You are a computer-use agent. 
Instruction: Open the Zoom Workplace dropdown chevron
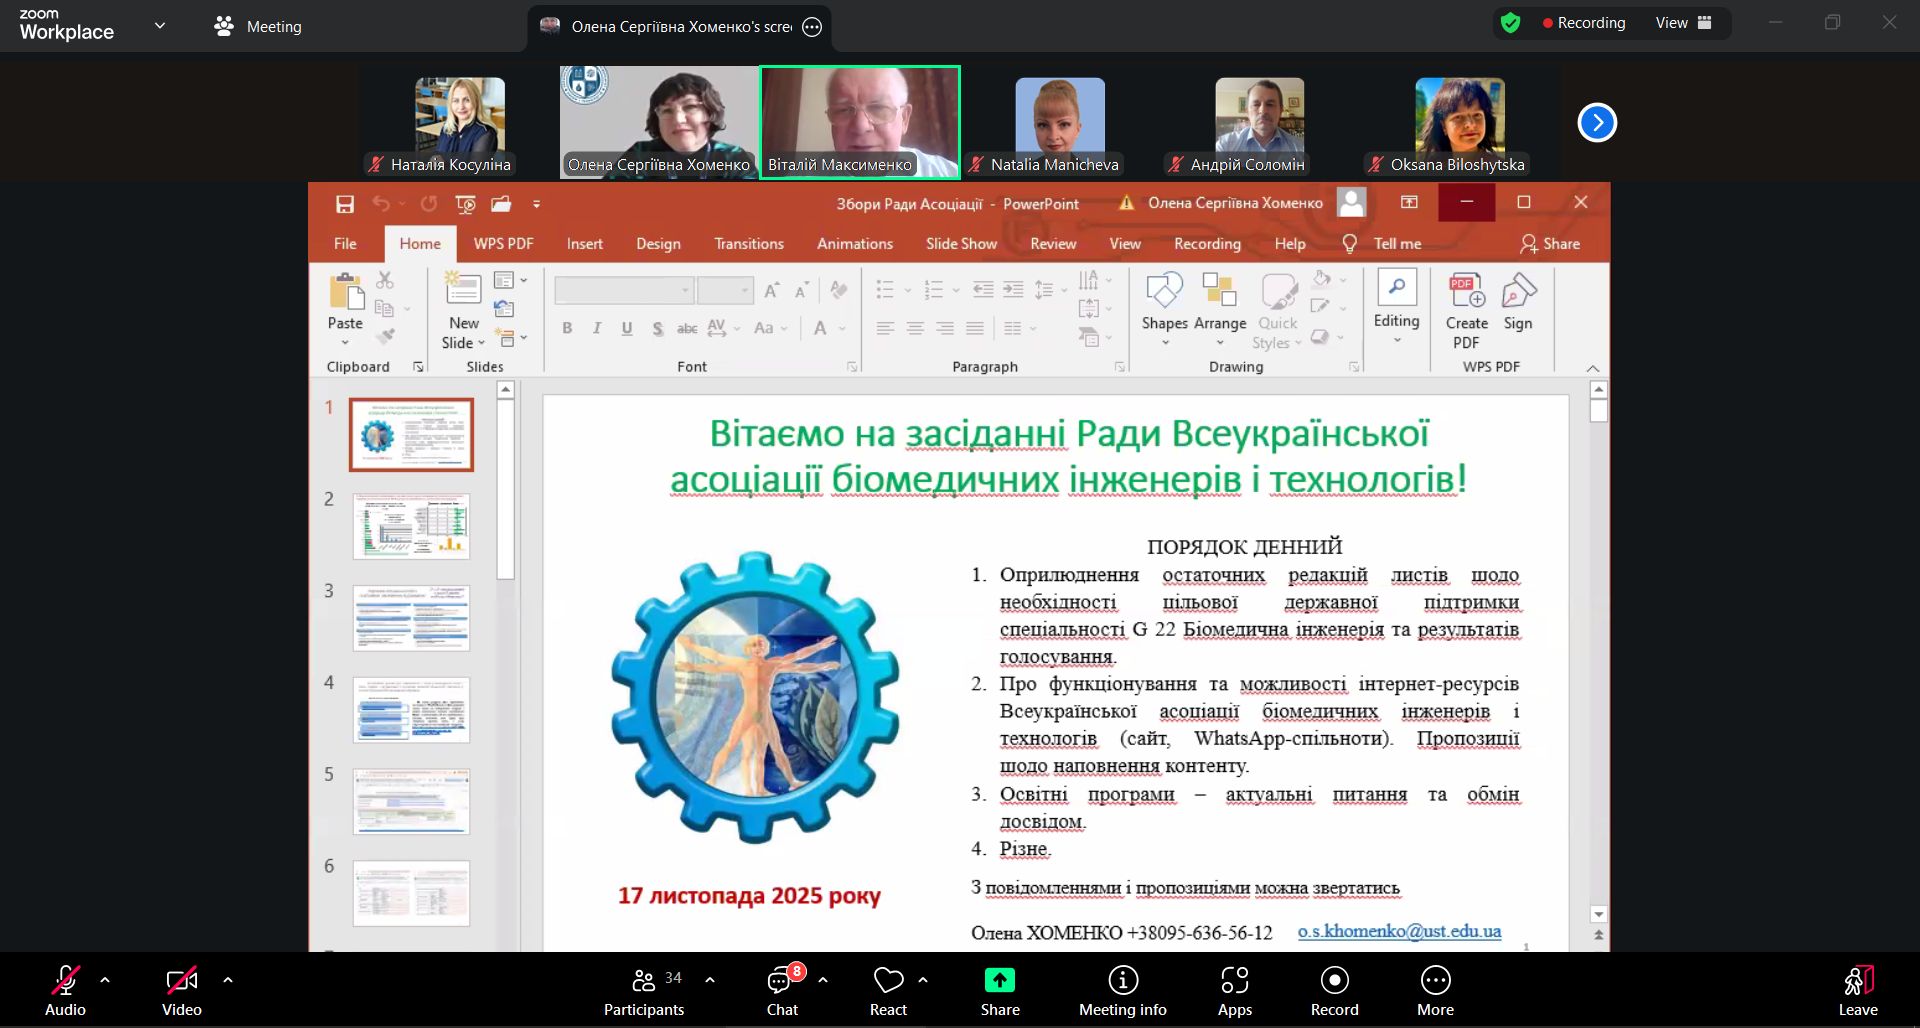pyautogui.click(x=160, y=26)
